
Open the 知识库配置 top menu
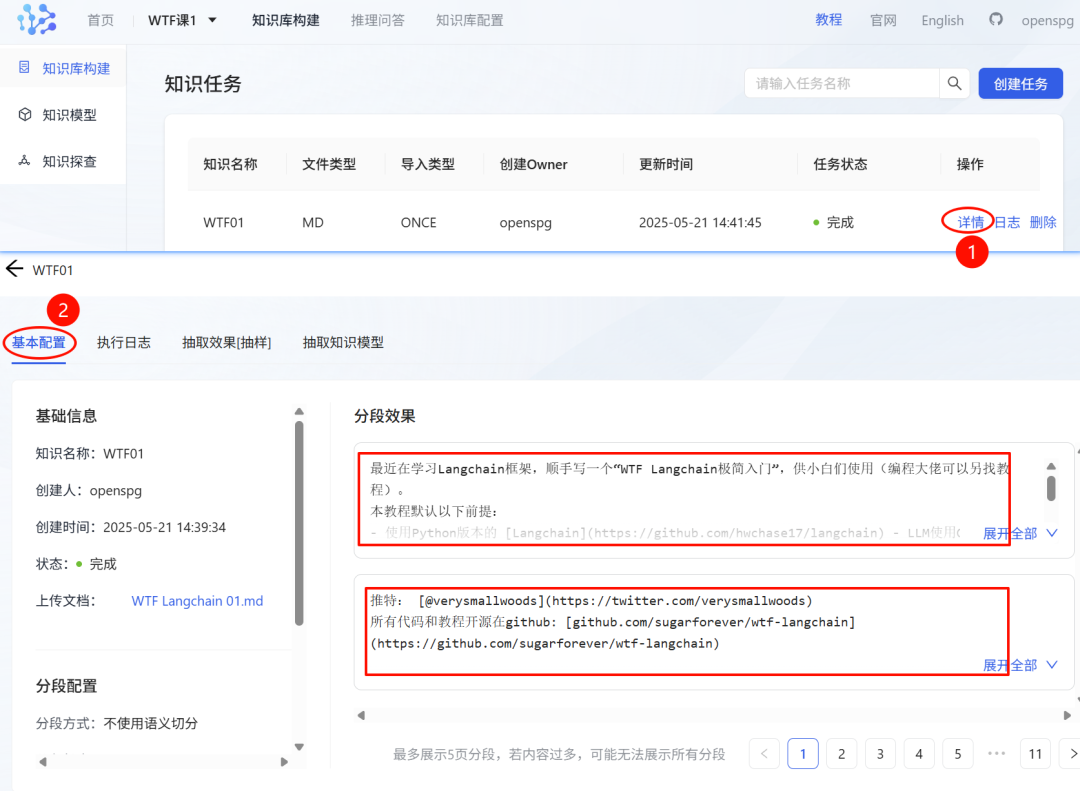[x=470, y=20]
